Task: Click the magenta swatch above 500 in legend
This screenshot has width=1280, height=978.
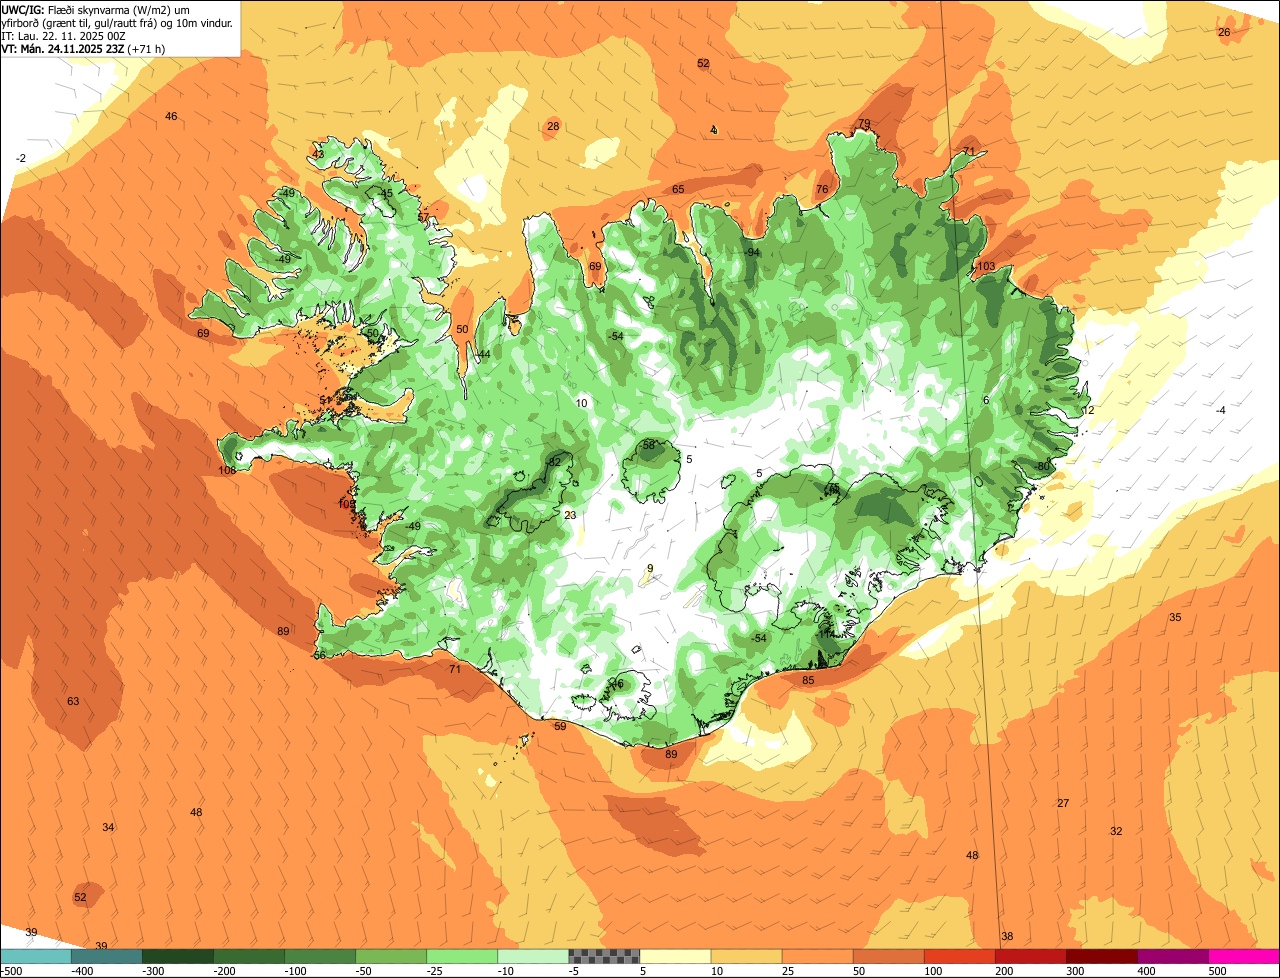Action: 1244,956
